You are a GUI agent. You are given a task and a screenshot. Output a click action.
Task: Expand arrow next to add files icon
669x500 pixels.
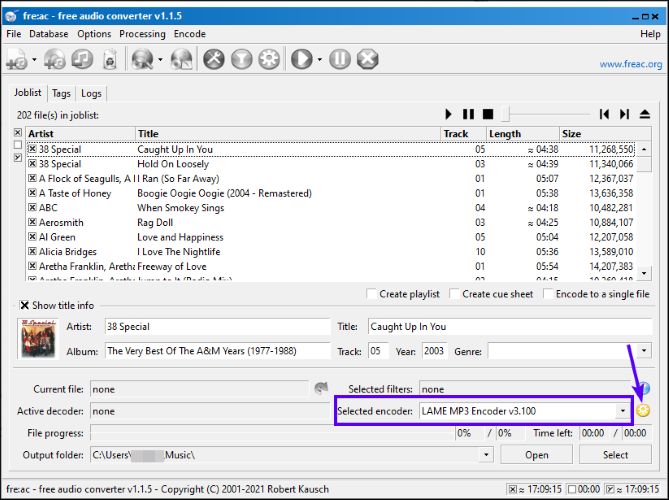(x=34, y=59)
